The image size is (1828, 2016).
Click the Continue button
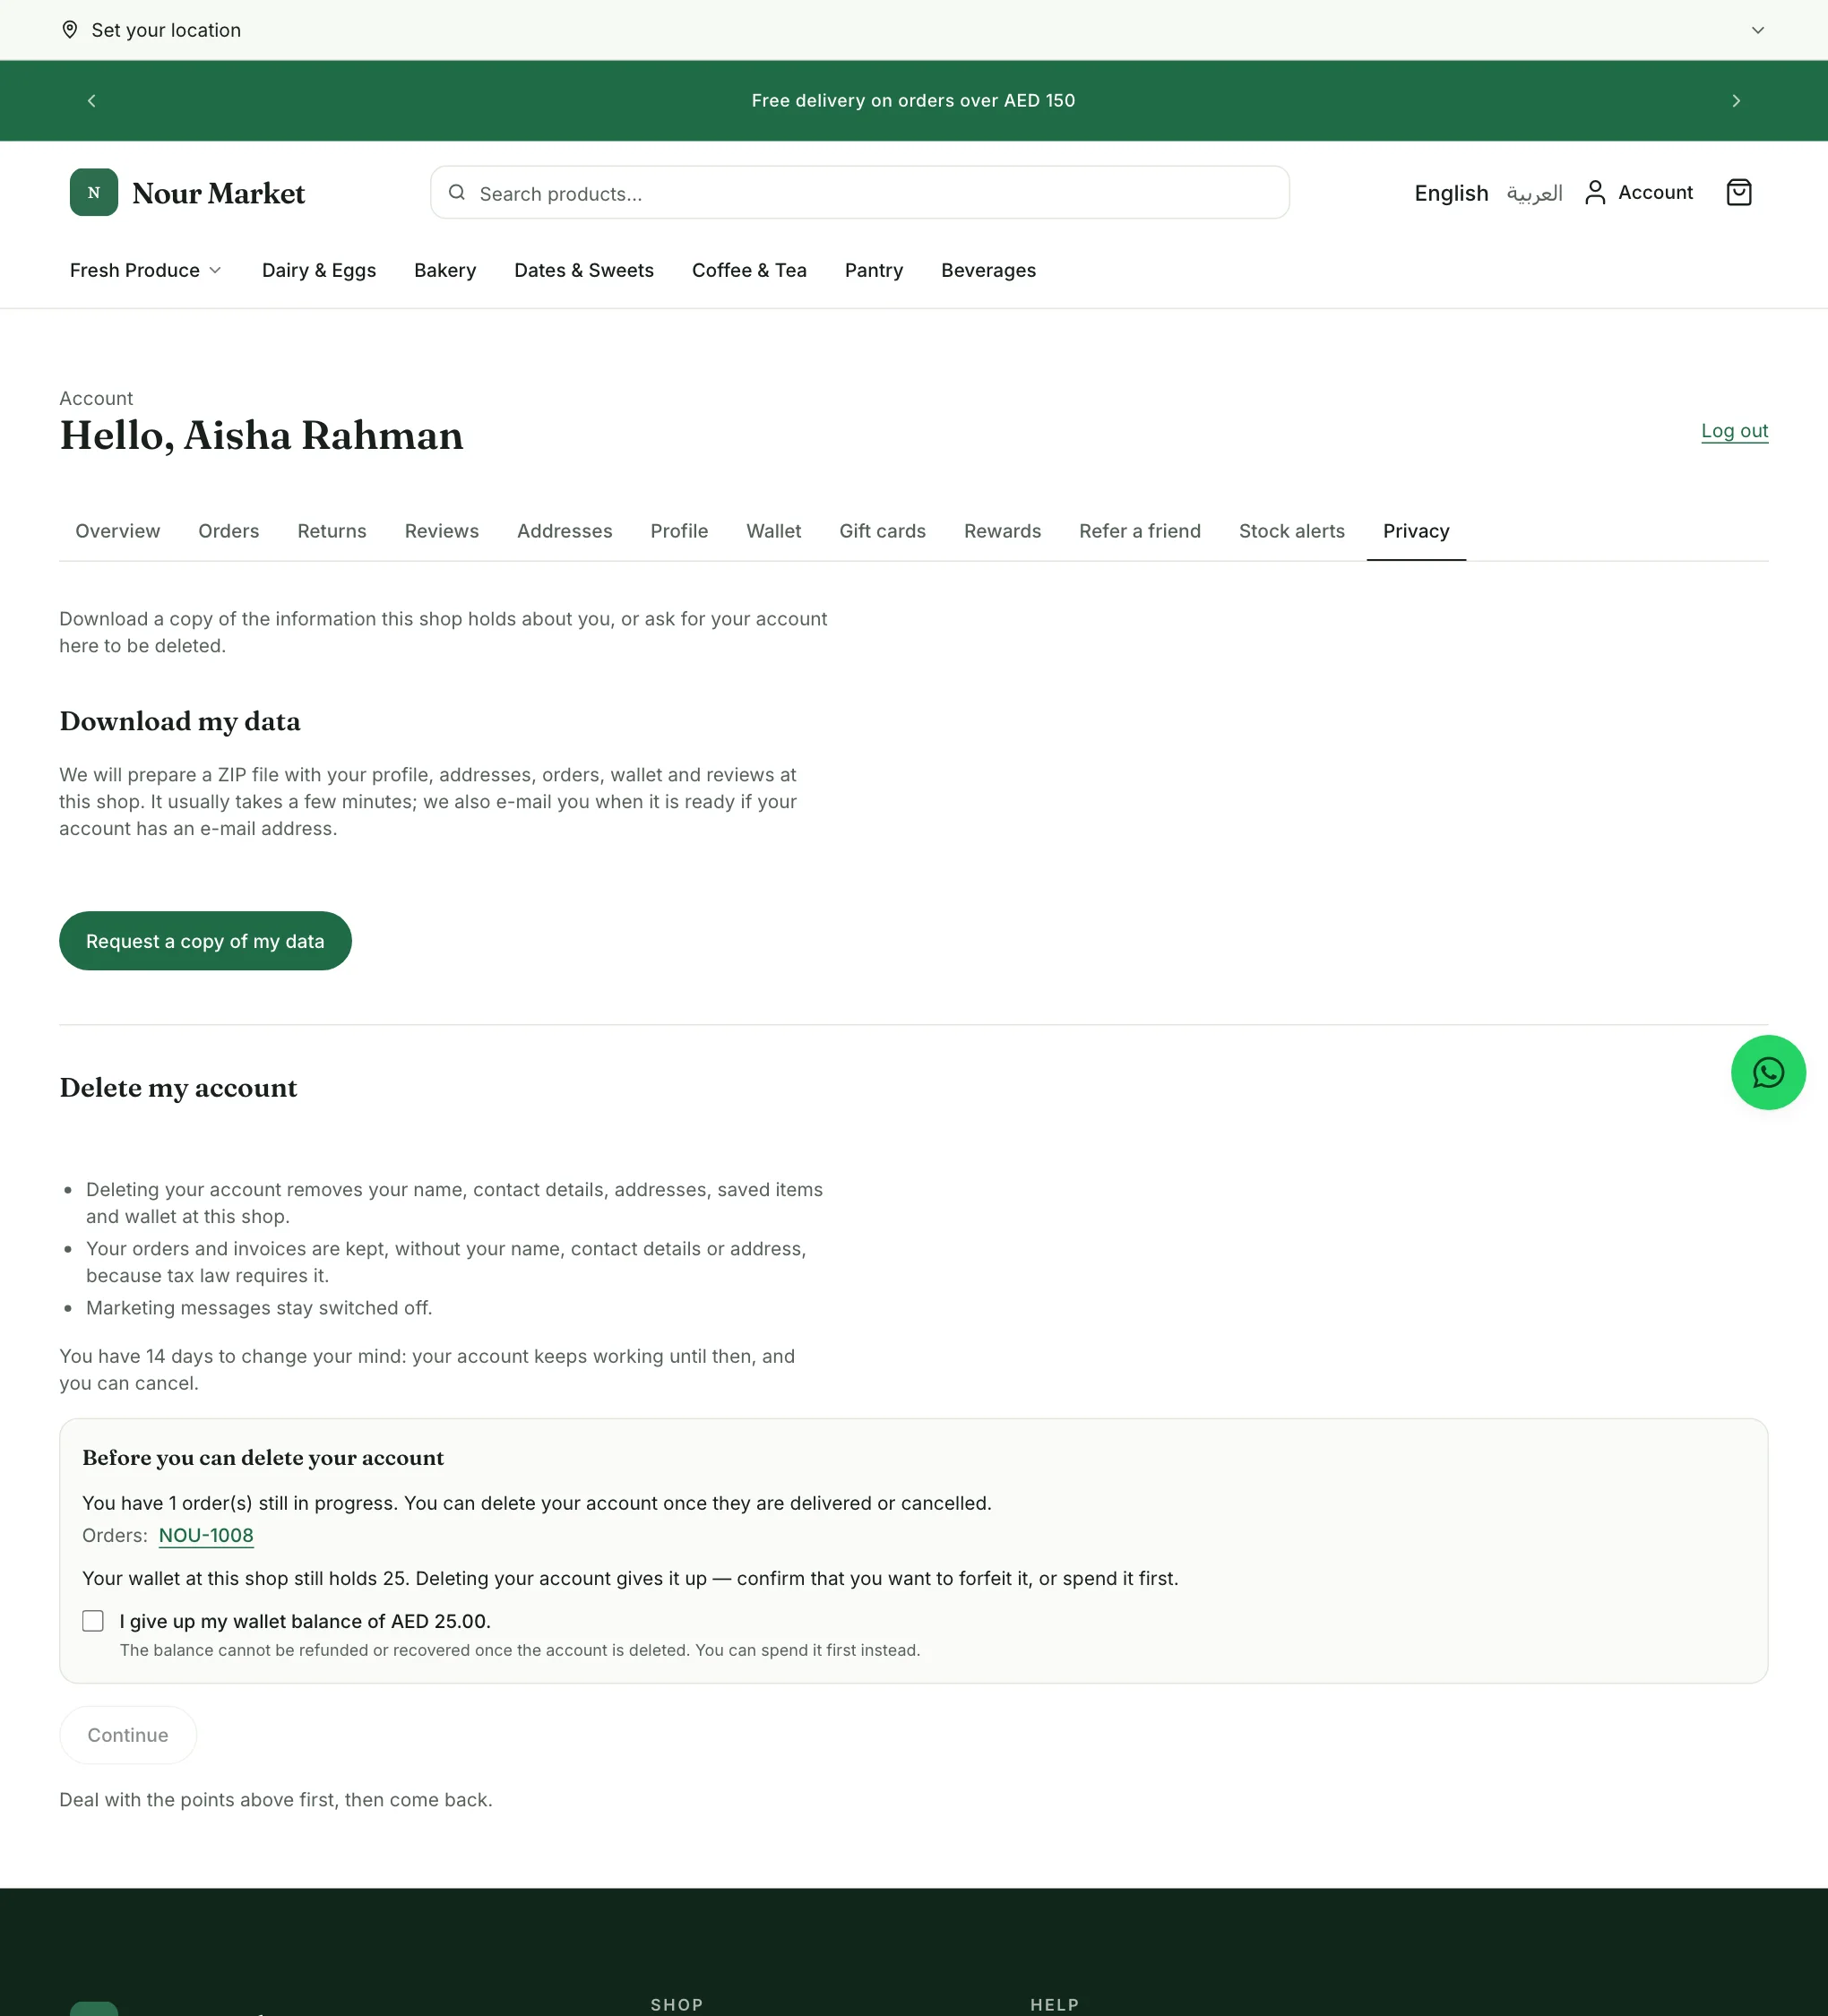pyautogui.click(x=128, y=1735)
